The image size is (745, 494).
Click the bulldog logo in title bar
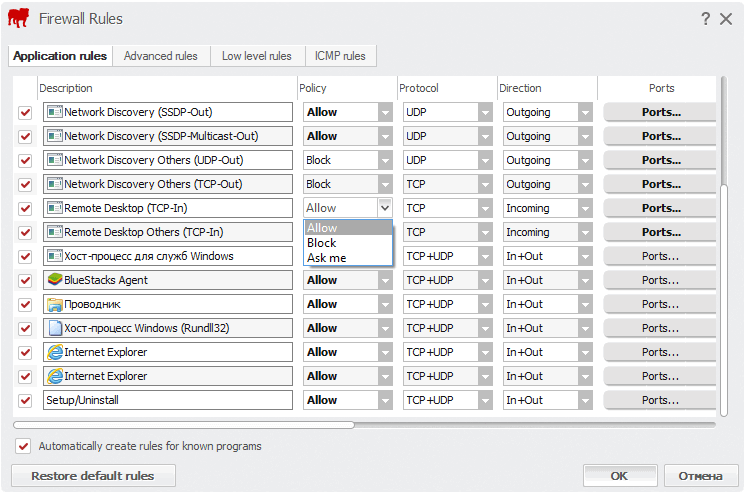point(18,18)
